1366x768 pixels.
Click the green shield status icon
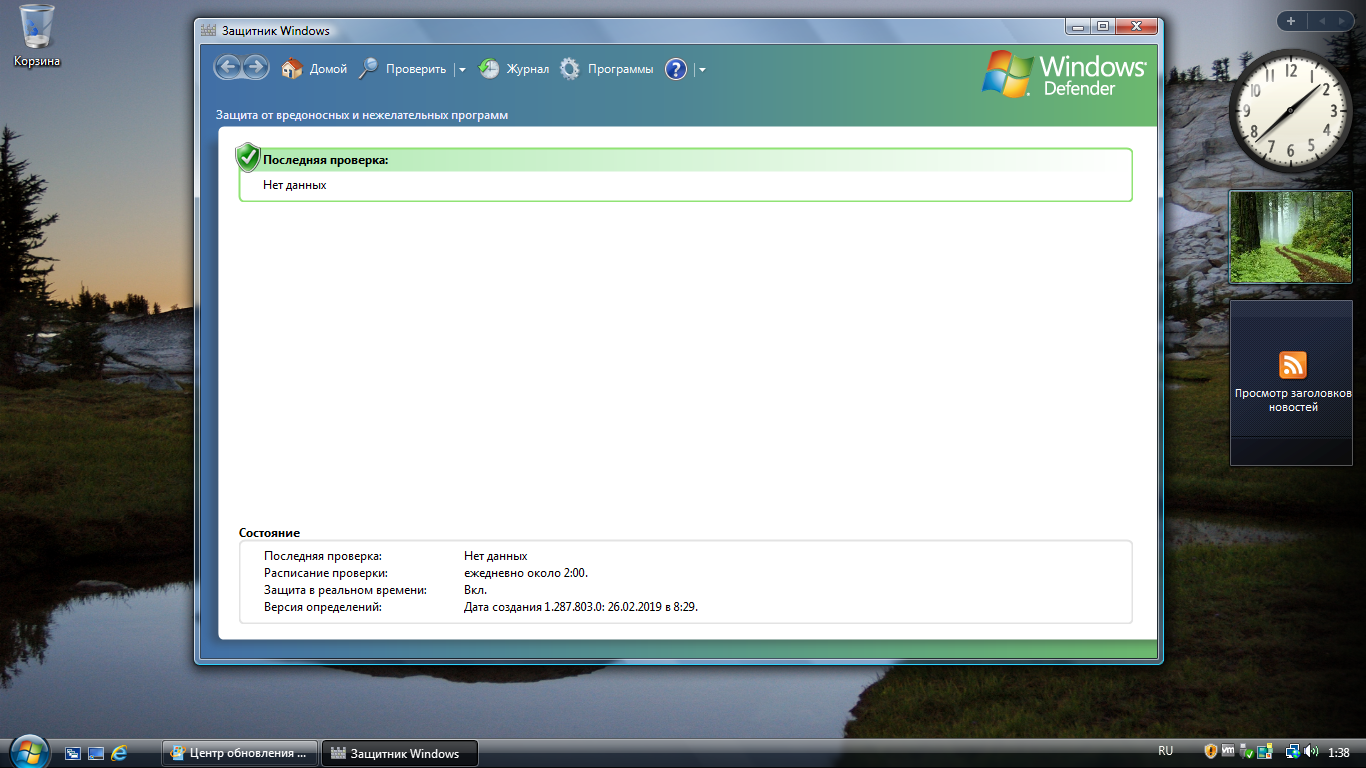(248, 157)
